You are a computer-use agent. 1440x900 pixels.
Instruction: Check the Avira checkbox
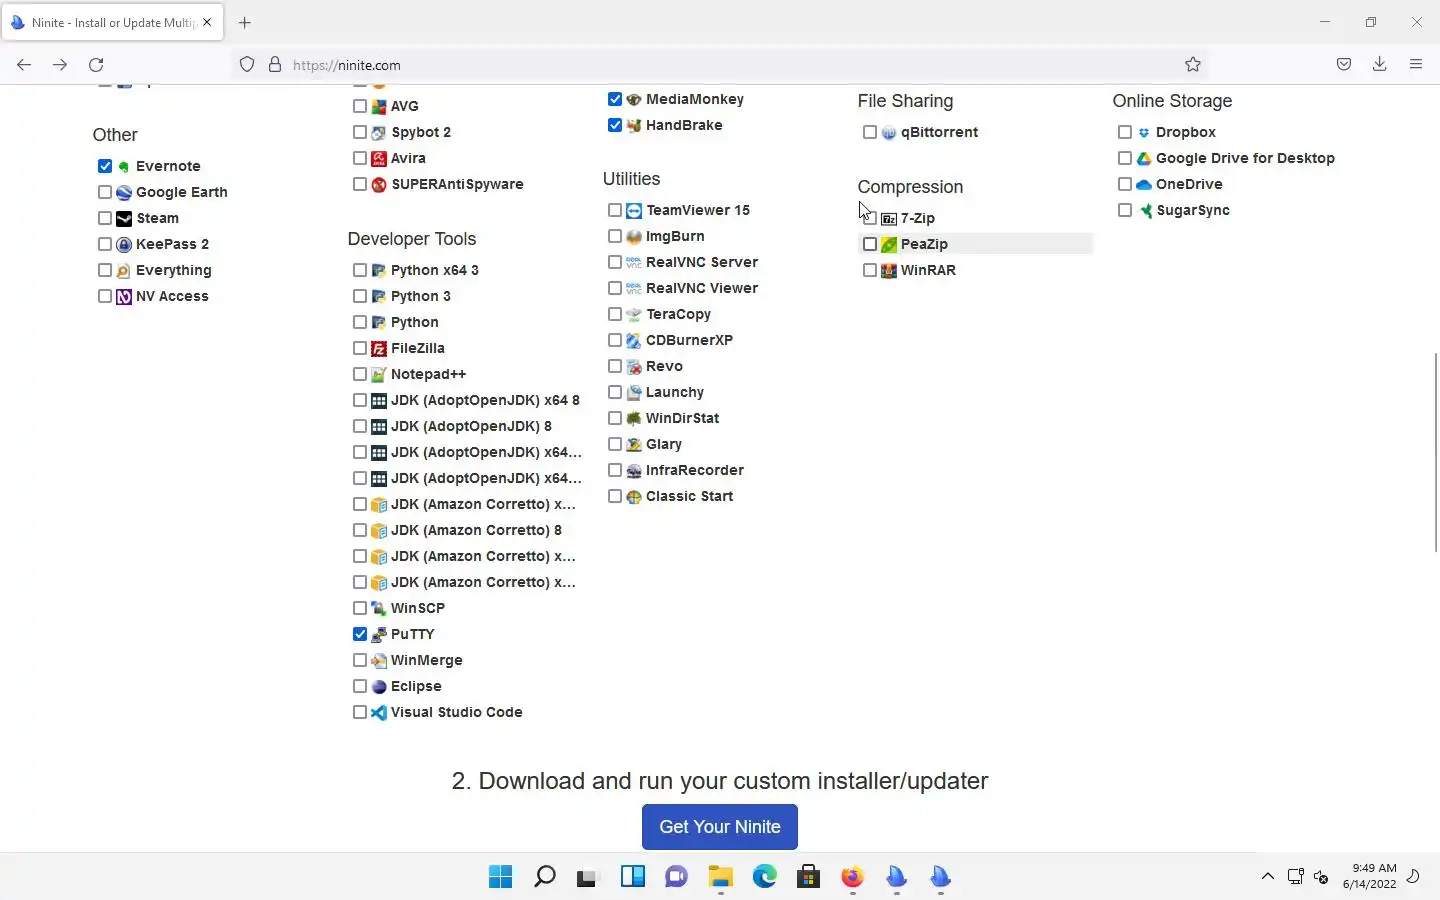pyautogui.click(x=360, y=158)
